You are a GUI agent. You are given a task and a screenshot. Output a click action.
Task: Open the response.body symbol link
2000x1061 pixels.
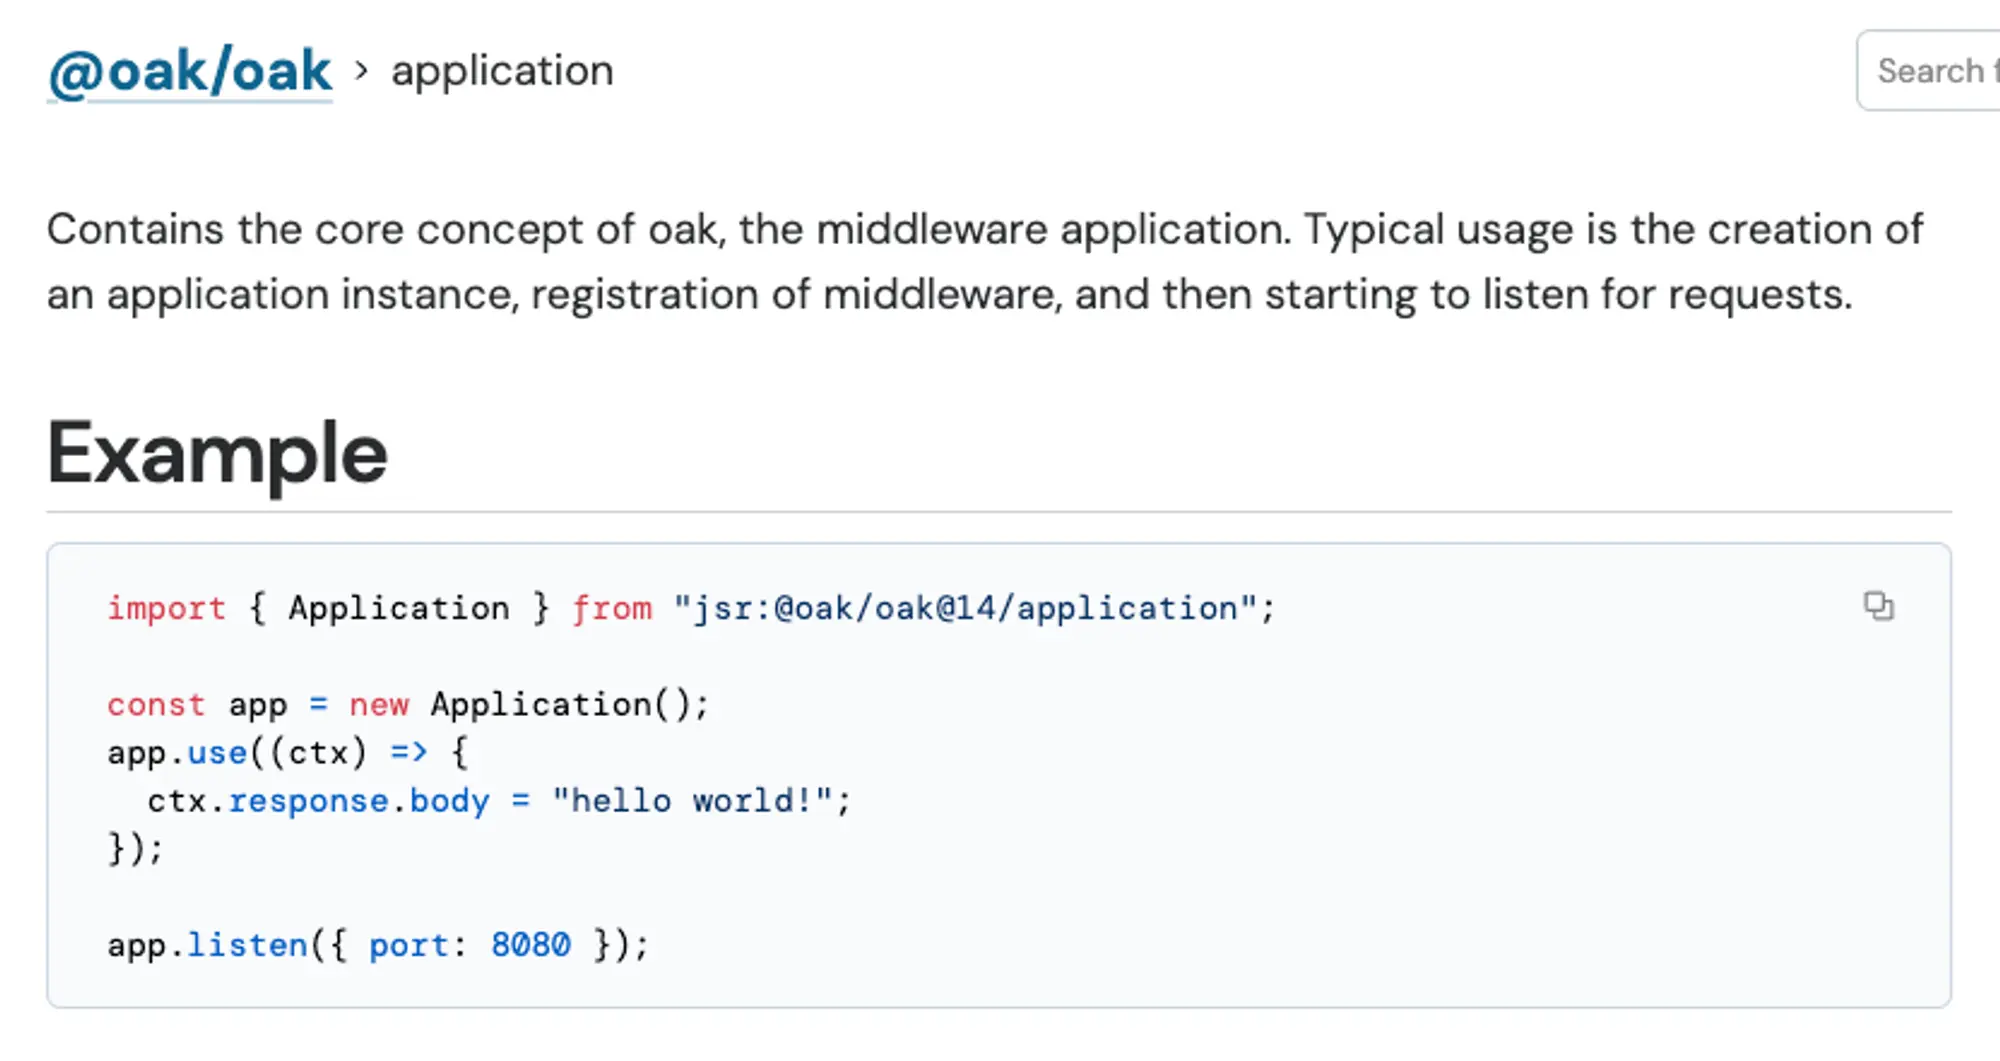point(357,800)
